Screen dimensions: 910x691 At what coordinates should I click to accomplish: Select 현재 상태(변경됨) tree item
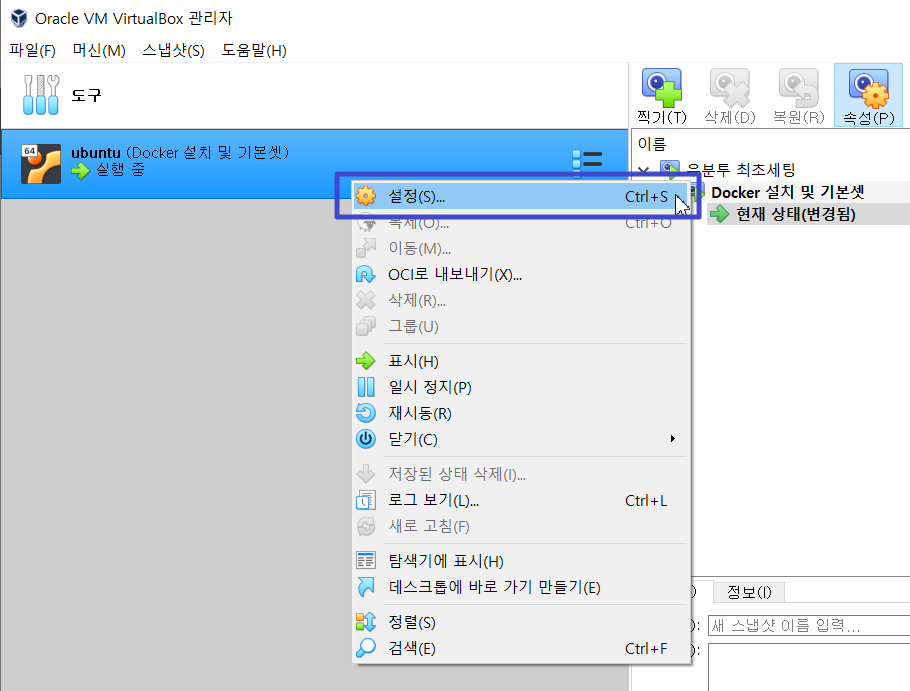pyautogui.click(x=796, y=214)
